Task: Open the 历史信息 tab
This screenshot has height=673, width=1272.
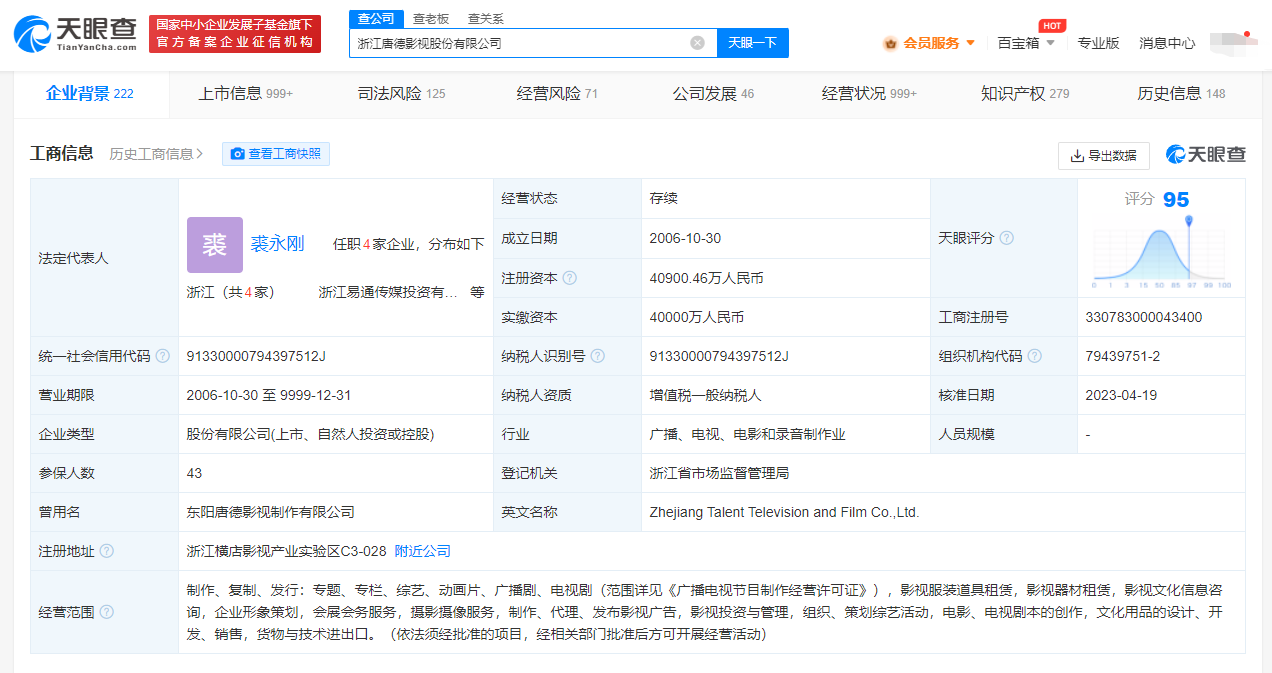Action: (1181, 94)
